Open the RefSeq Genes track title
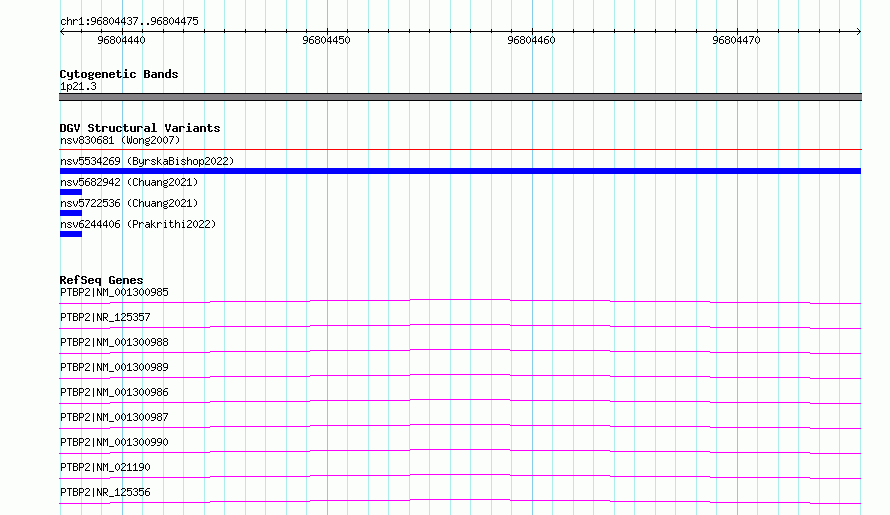Screen dimensions: 890x515 coord(101,280)
